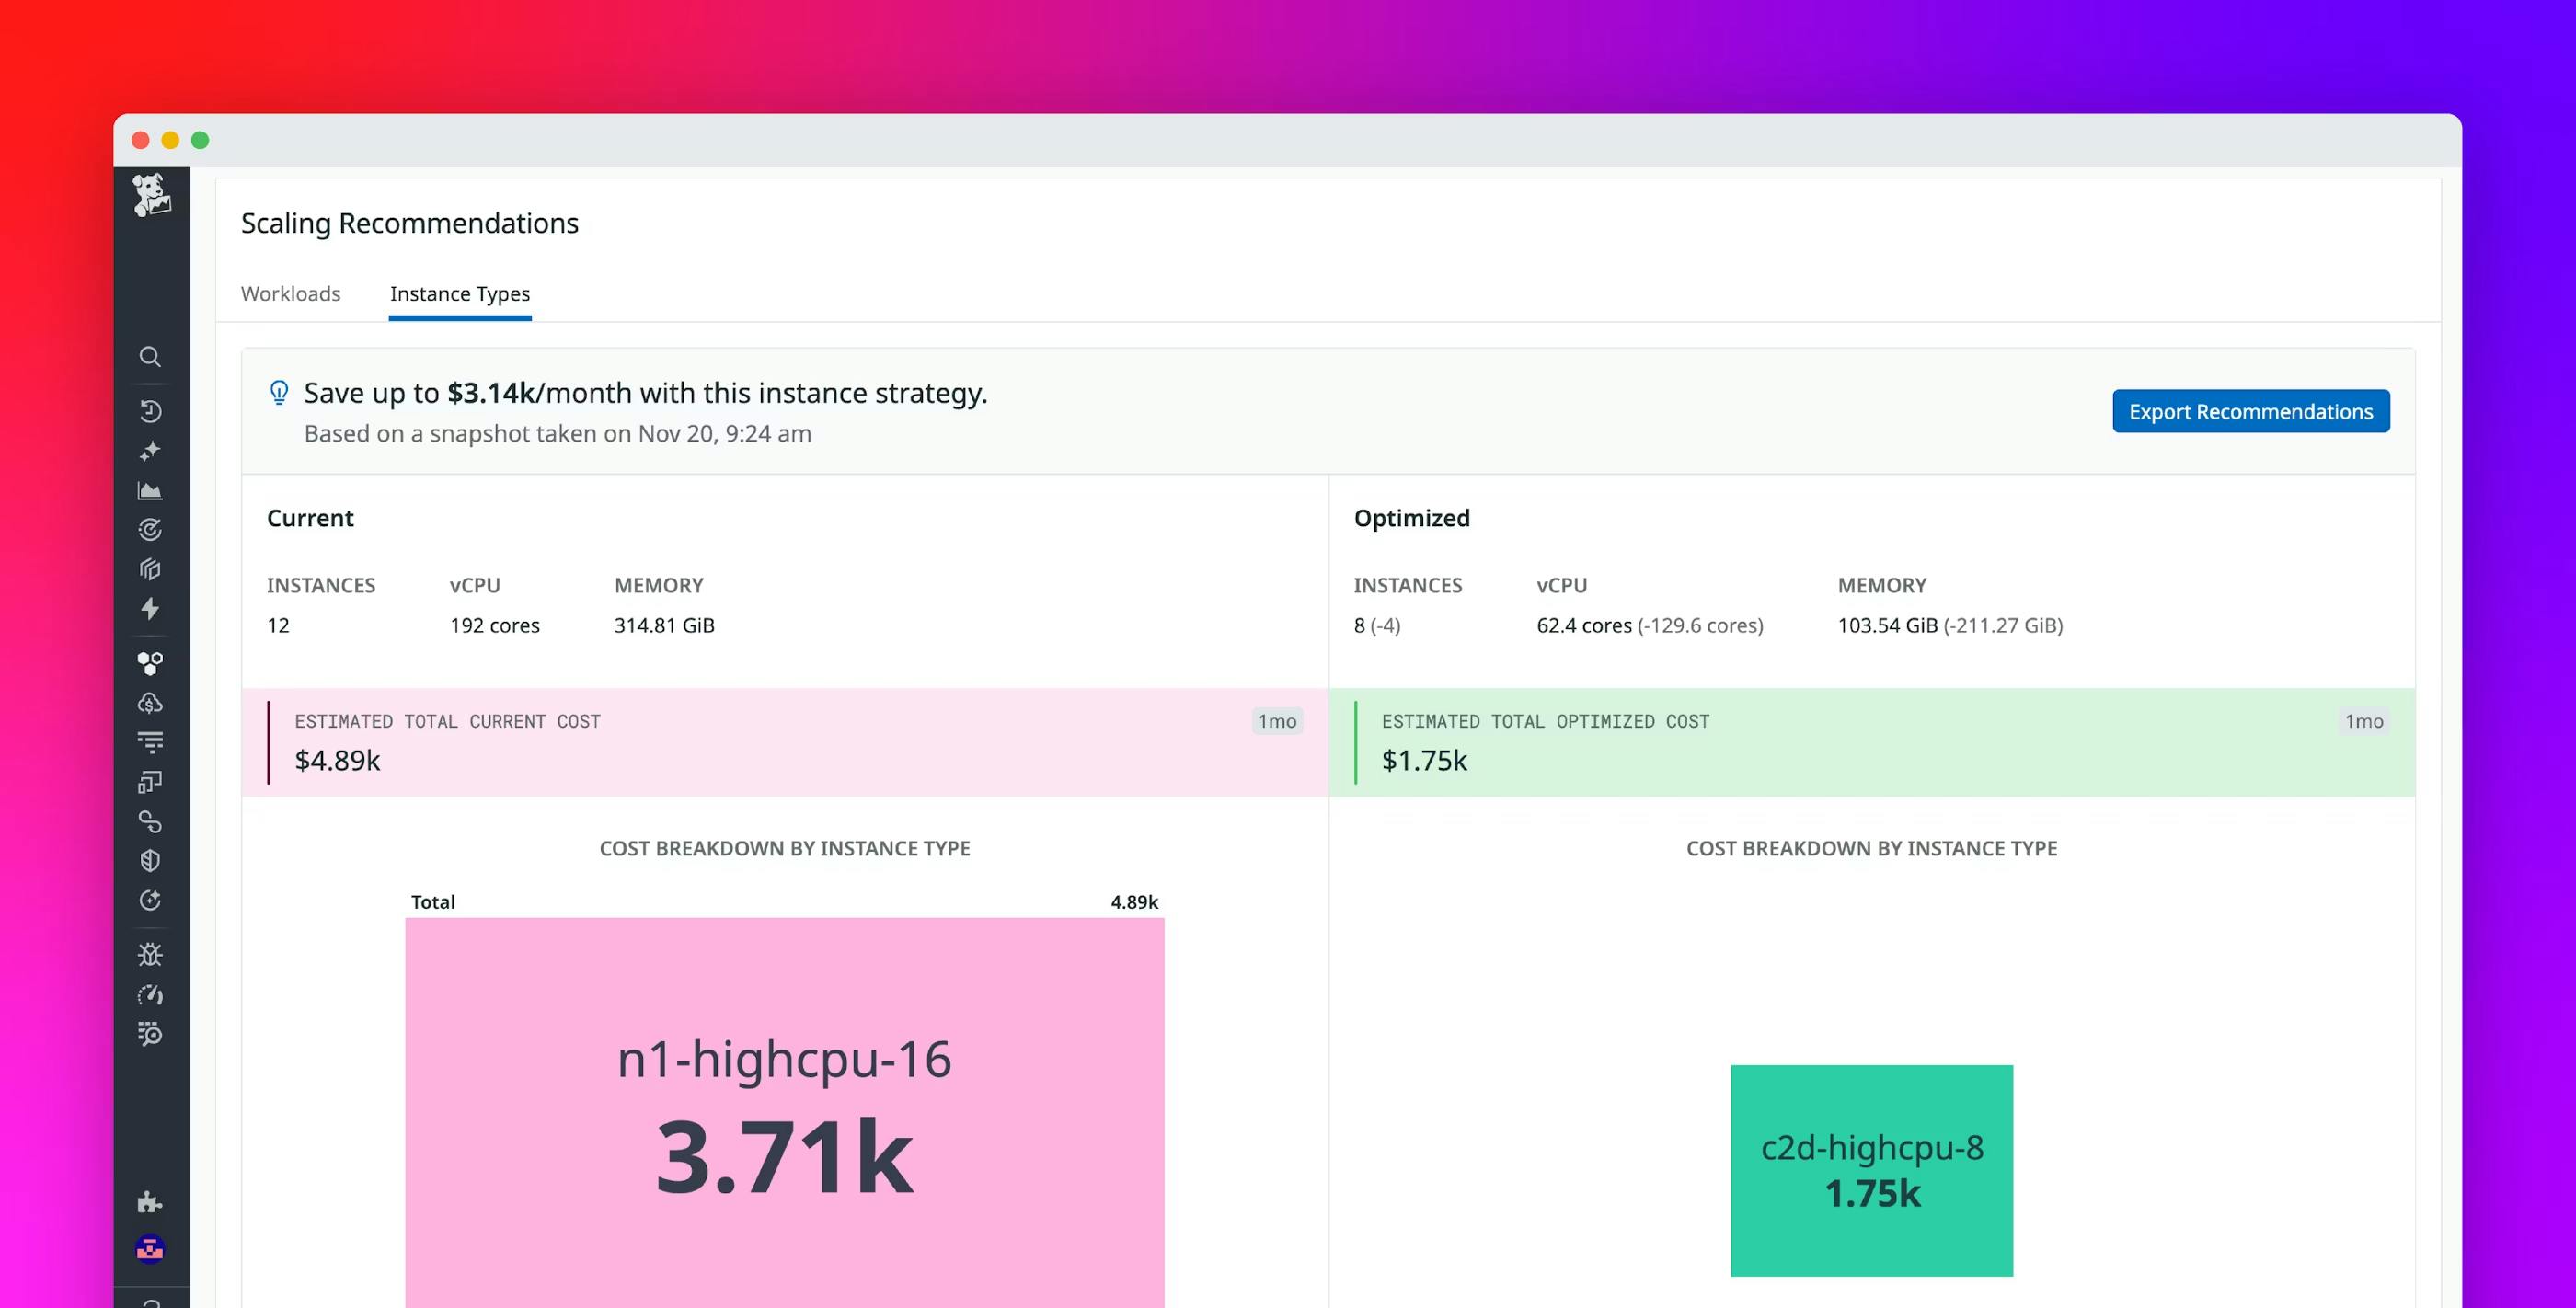
Task: Open the search icon in sidebar
Action: pyautogui.click(x=151, y=357)
